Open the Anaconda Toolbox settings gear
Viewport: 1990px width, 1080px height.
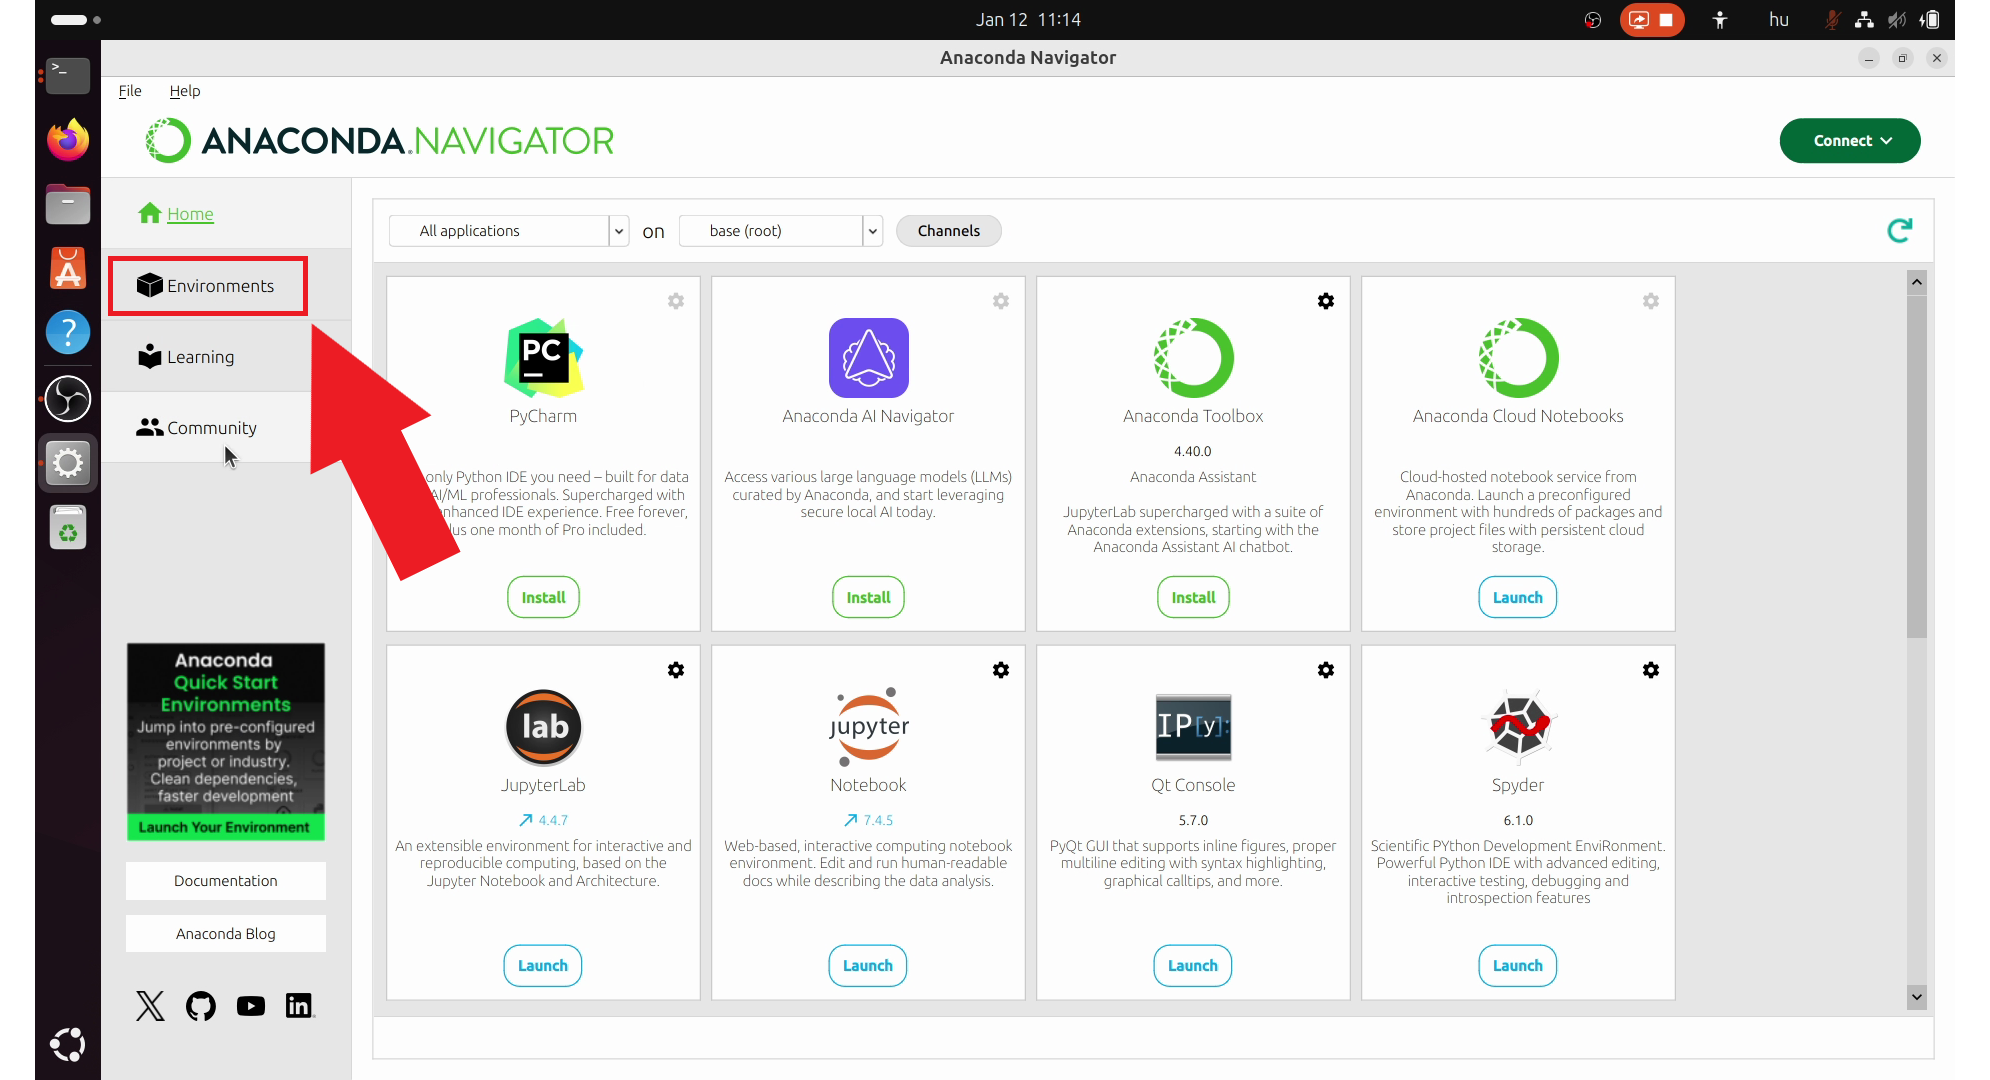1326,301
